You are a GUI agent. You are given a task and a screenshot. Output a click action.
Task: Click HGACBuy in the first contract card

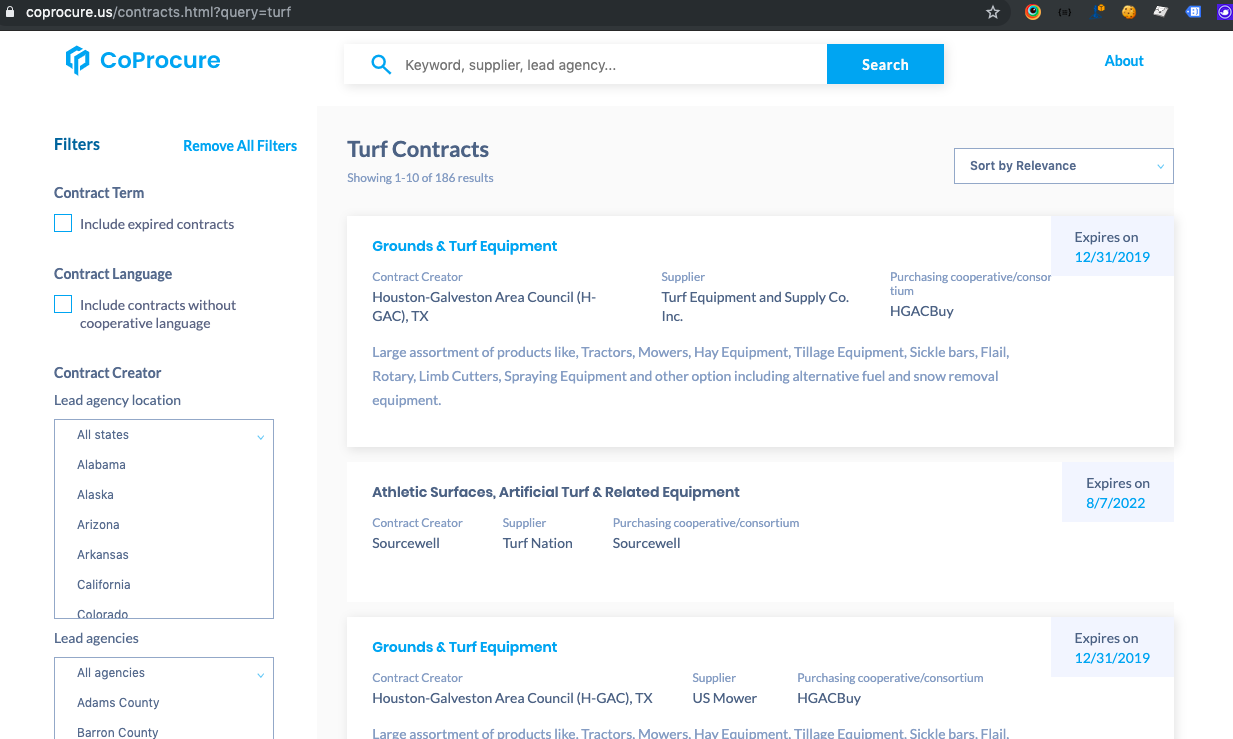point(922,311)
